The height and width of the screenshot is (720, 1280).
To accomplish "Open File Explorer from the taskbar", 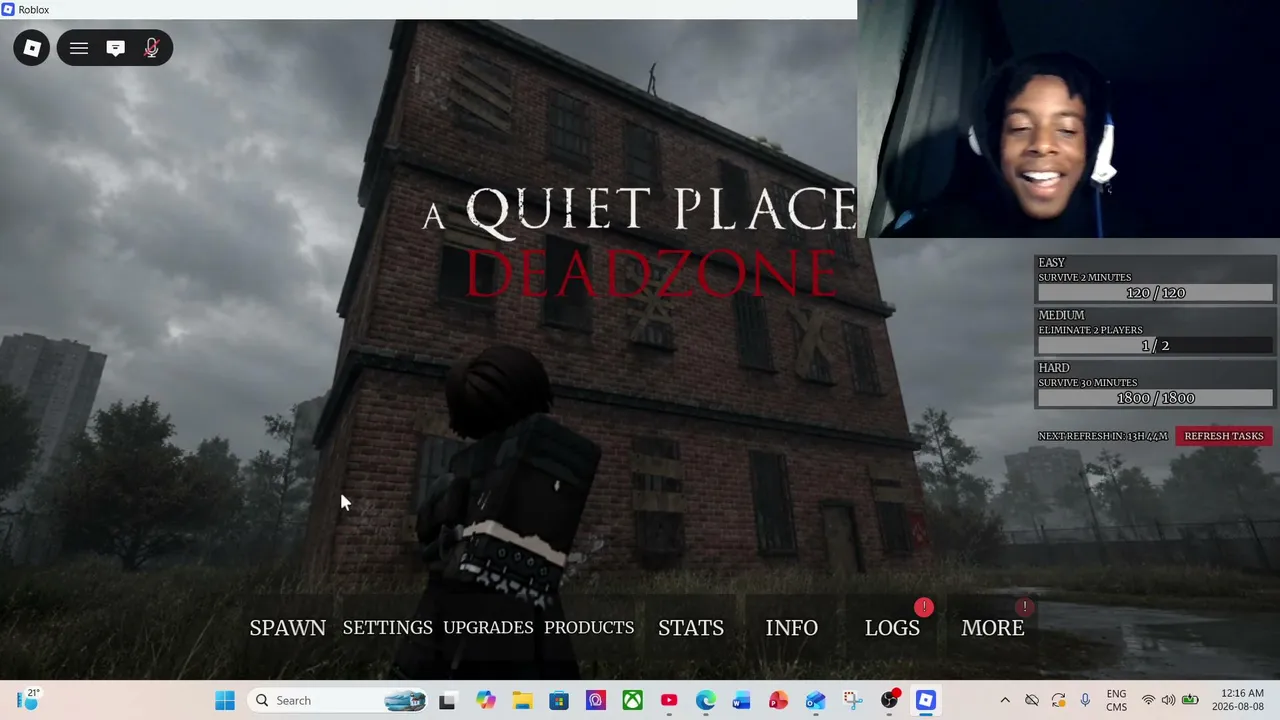I will coord(523,700).
